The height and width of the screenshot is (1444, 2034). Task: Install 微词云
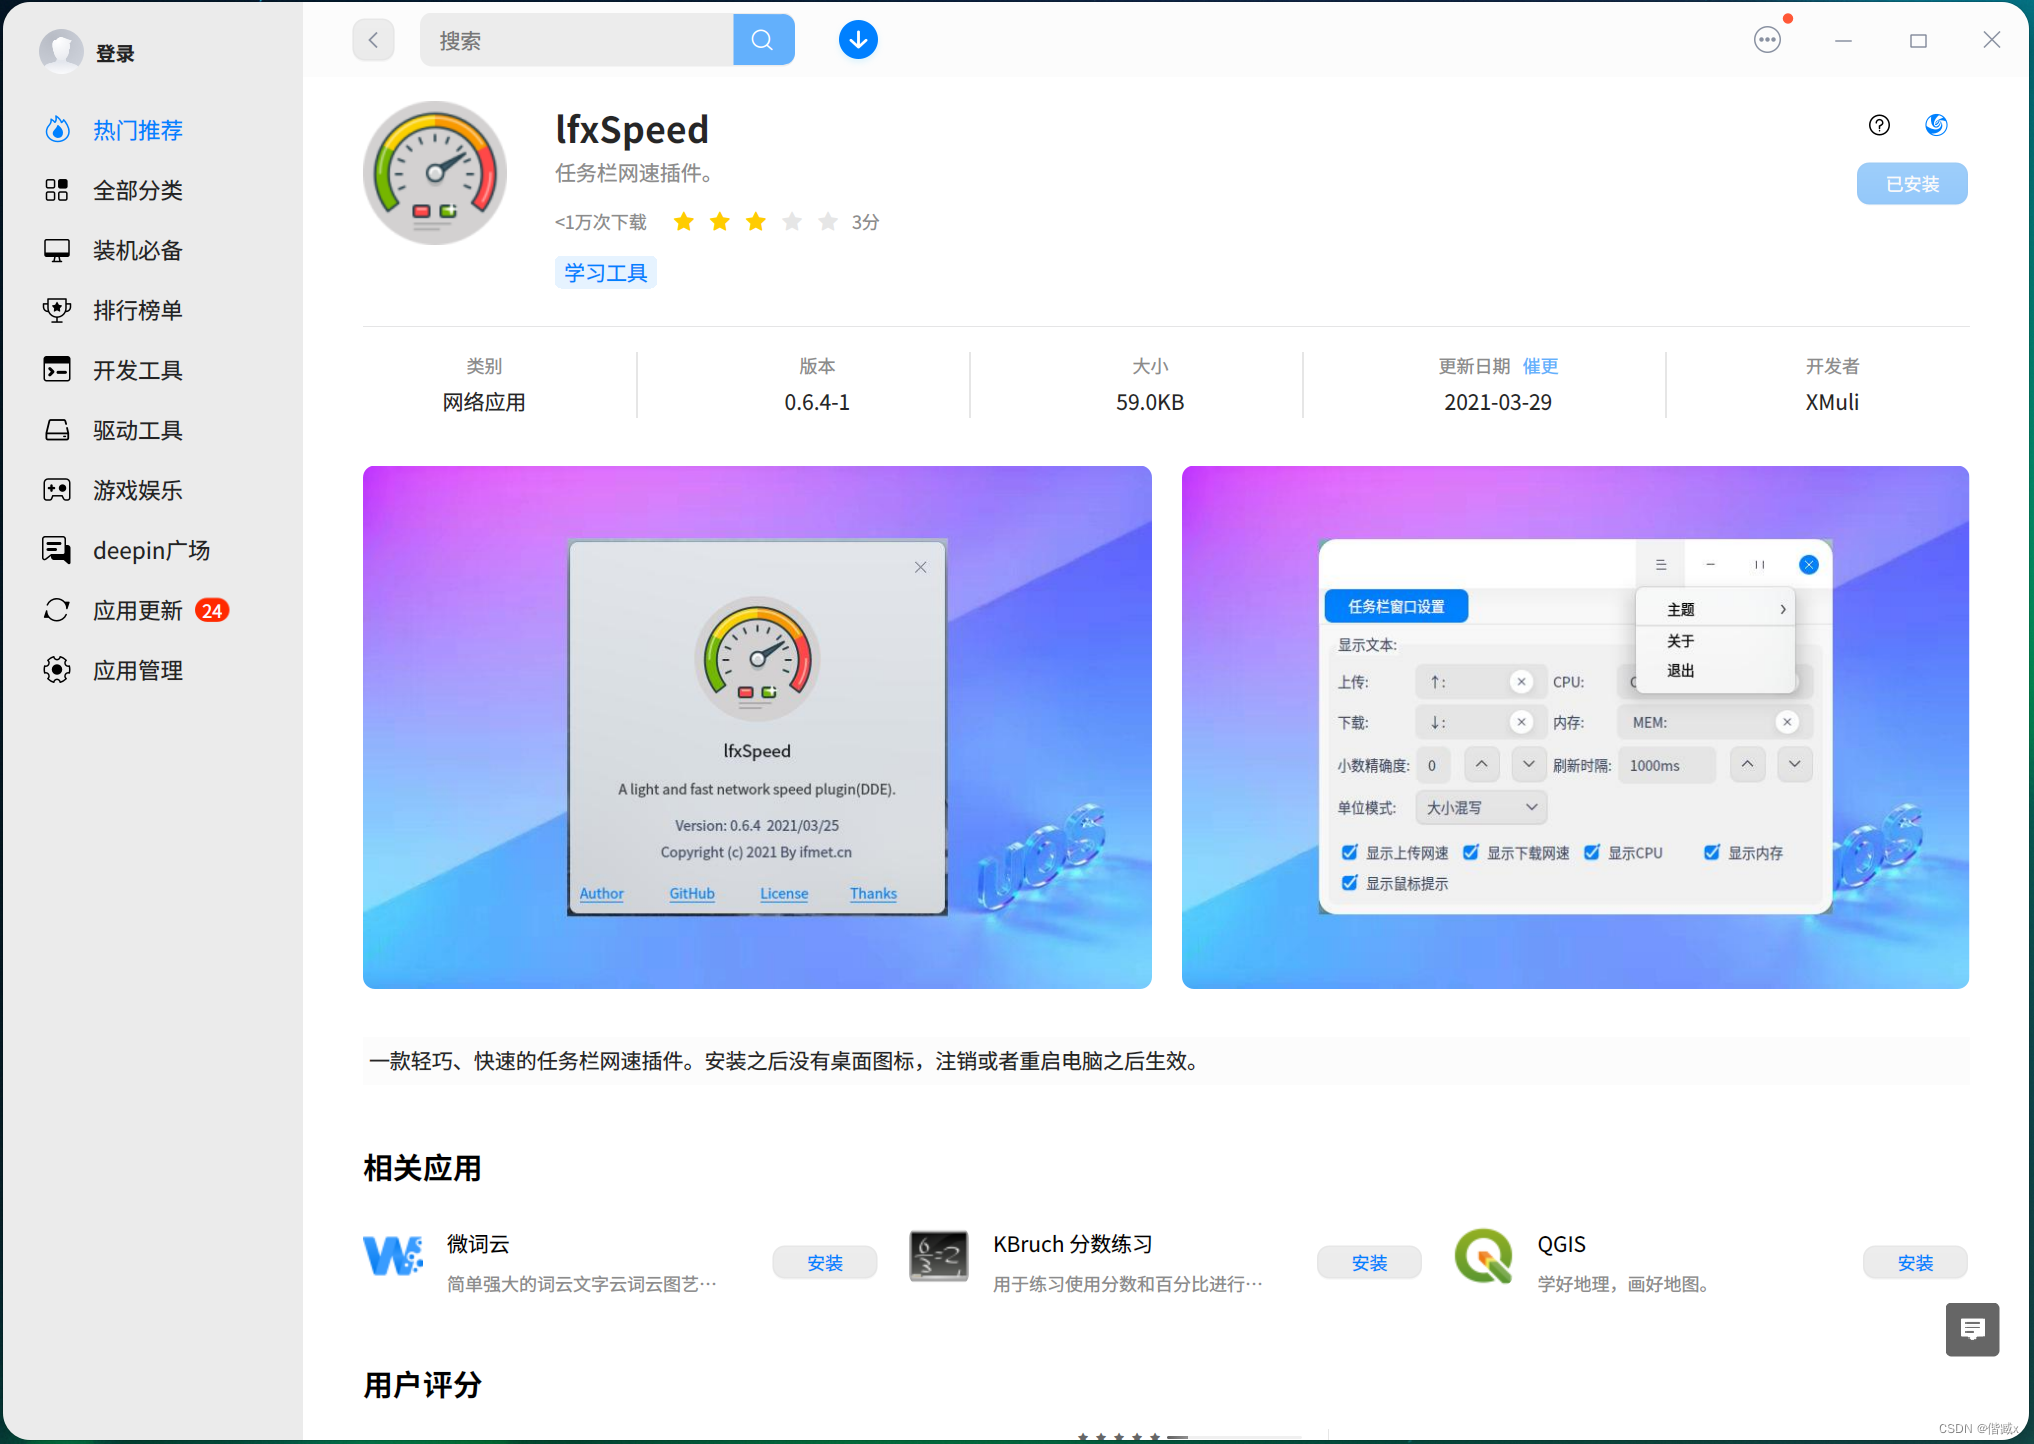point(825,1263)
